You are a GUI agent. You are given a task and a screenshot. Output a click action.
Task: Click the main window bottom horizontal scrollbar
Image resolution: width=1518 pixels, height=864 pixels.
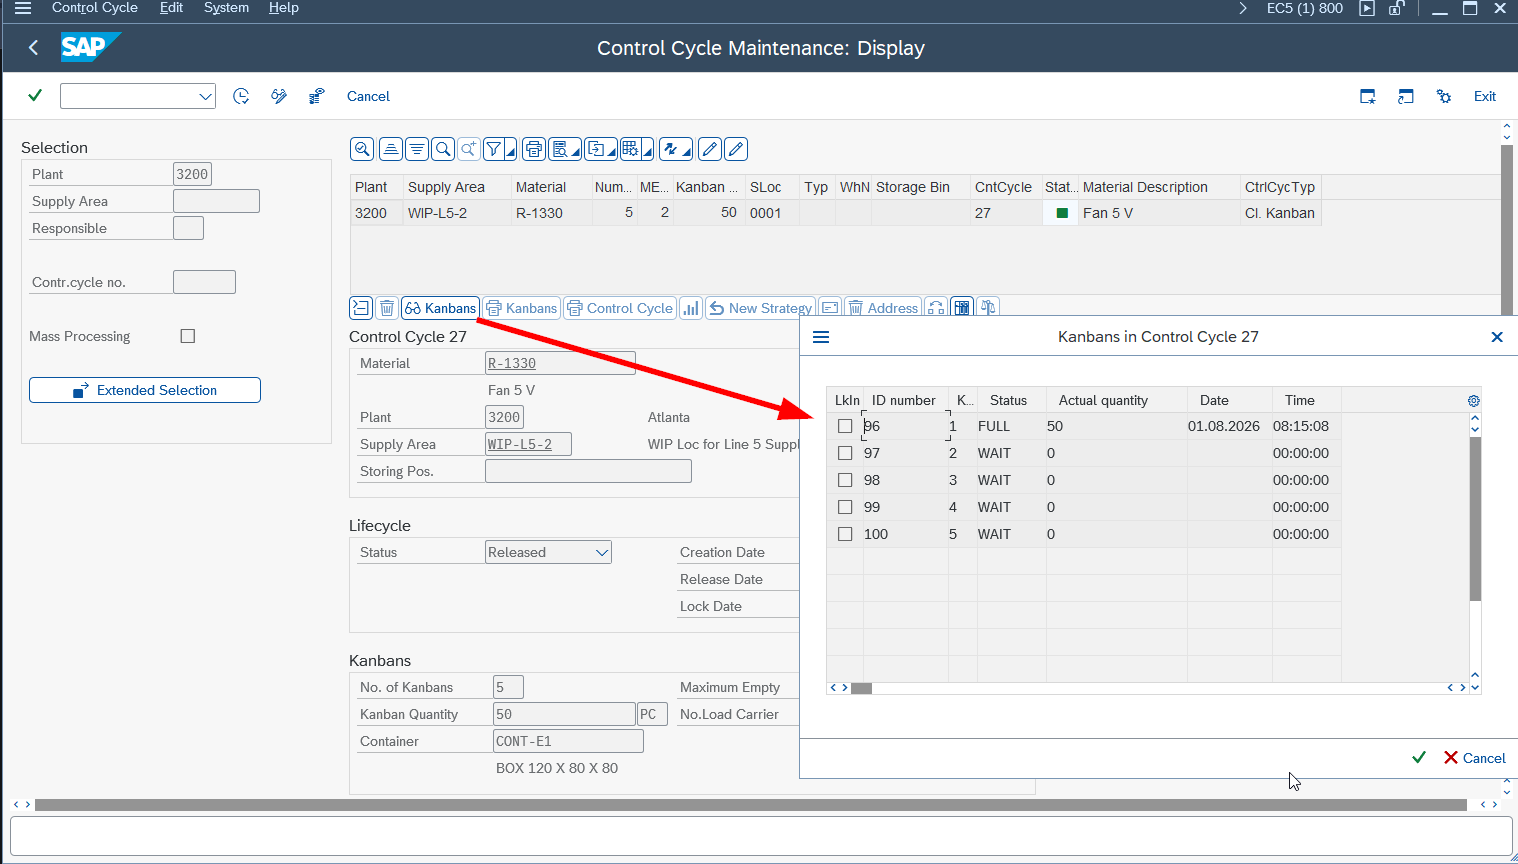click(x=750, y=804)
